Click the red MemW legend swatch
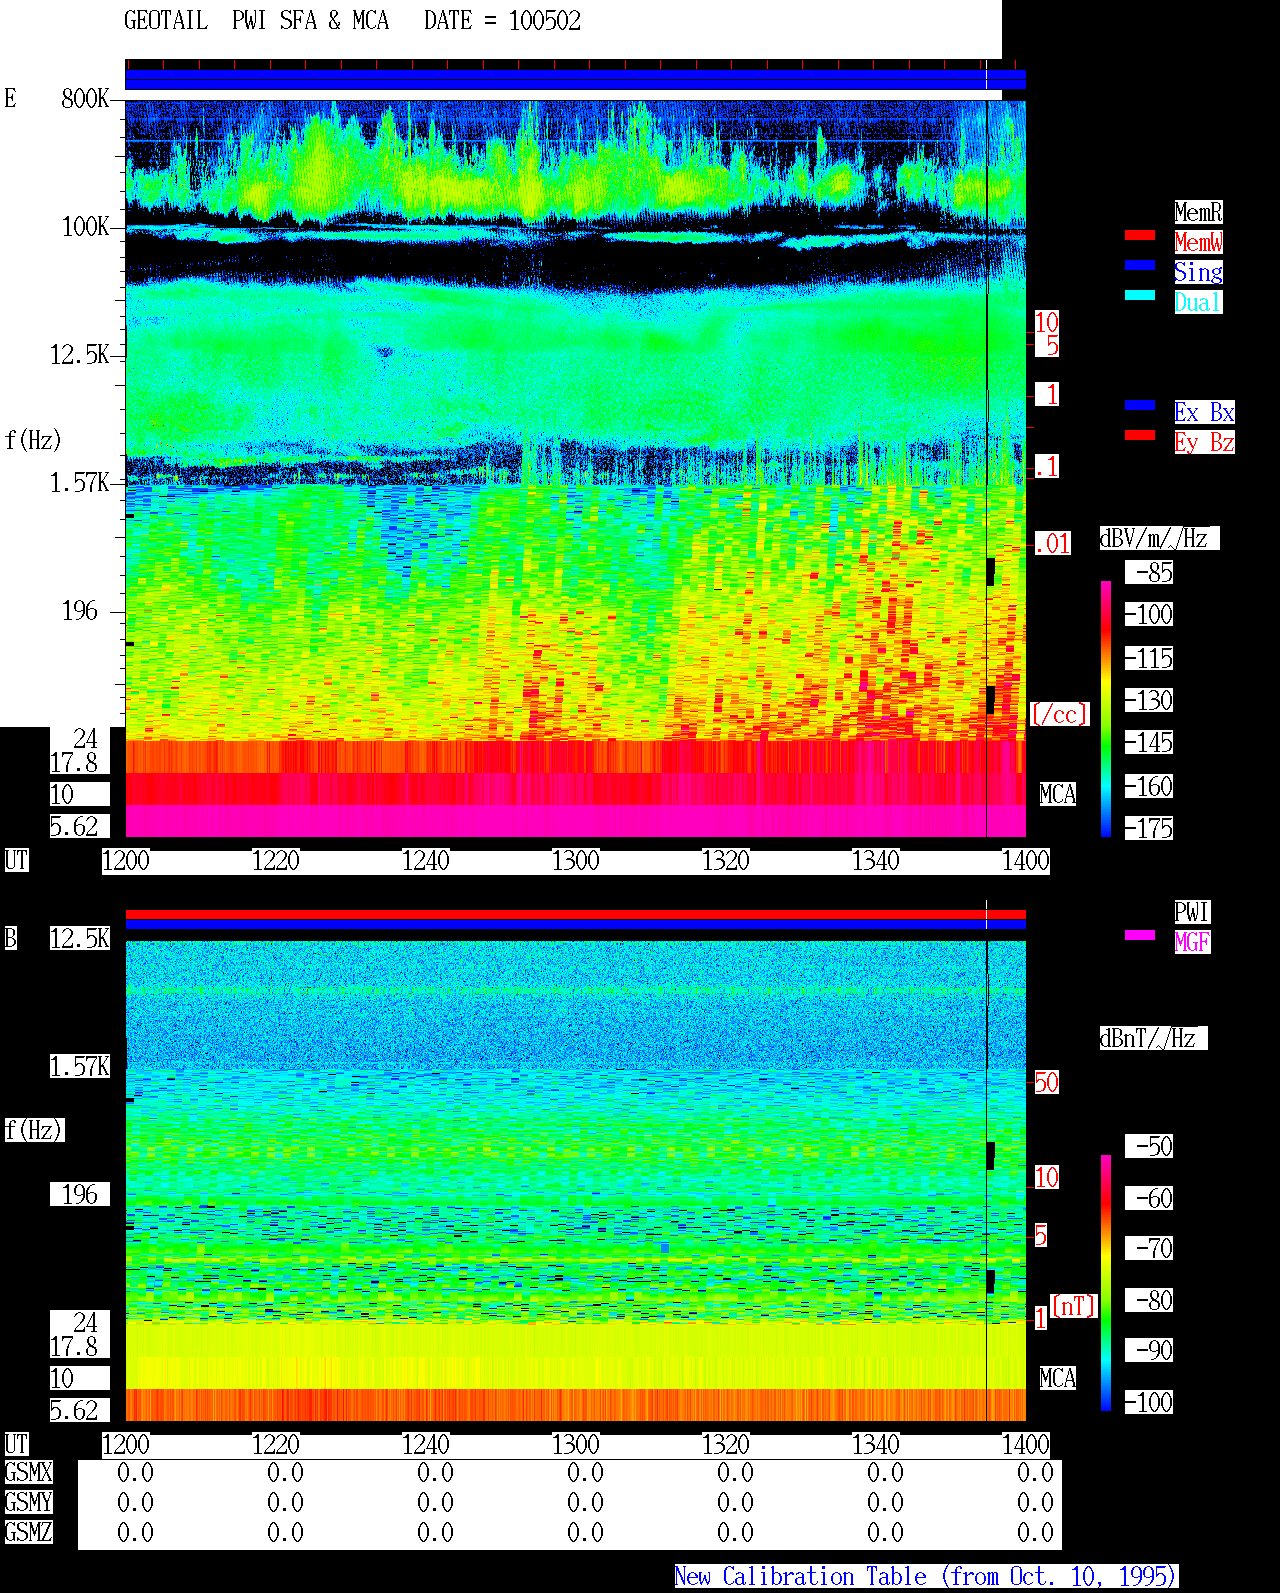1280x1593 pixels. [1140, 235]
